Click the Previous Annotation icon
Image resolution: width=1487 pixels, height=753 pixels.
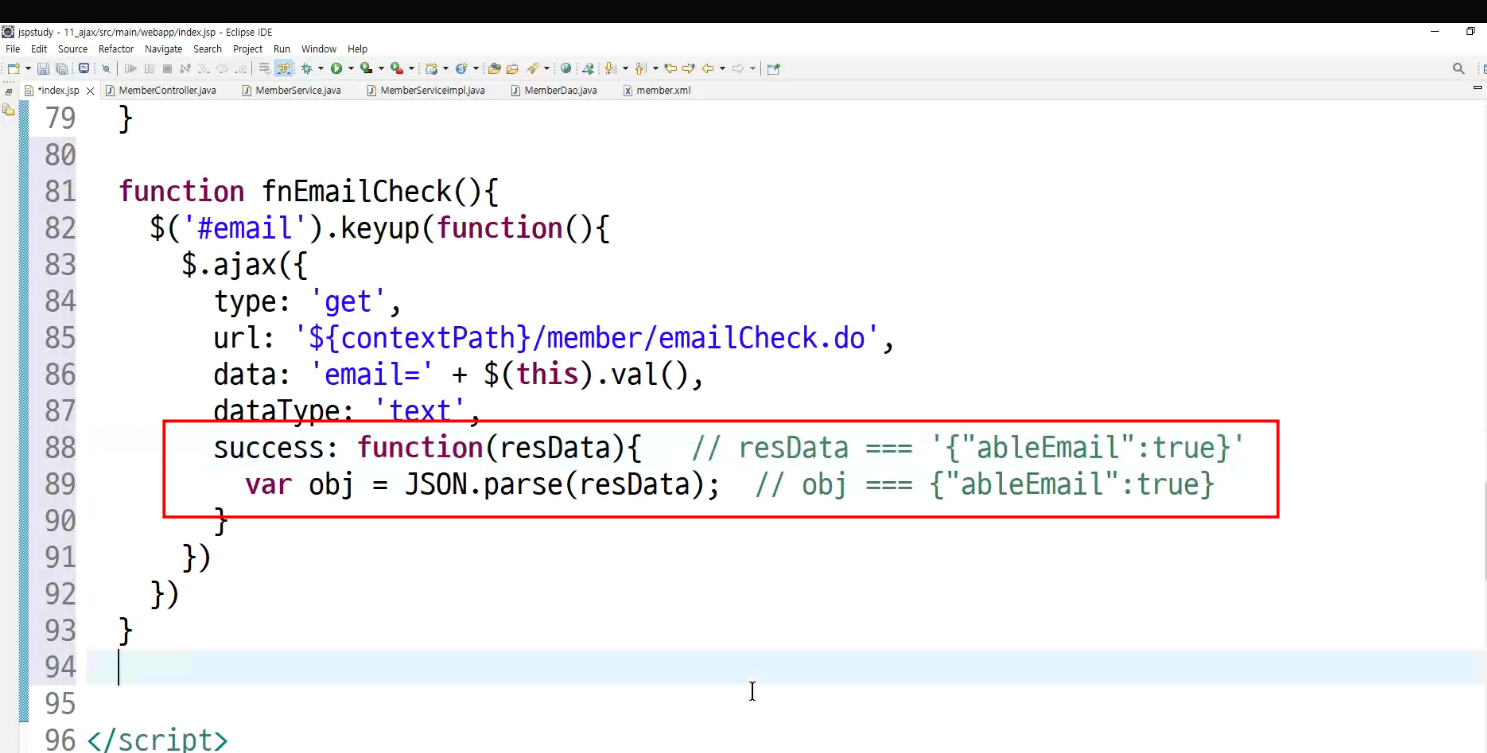(x=639, y=69)
